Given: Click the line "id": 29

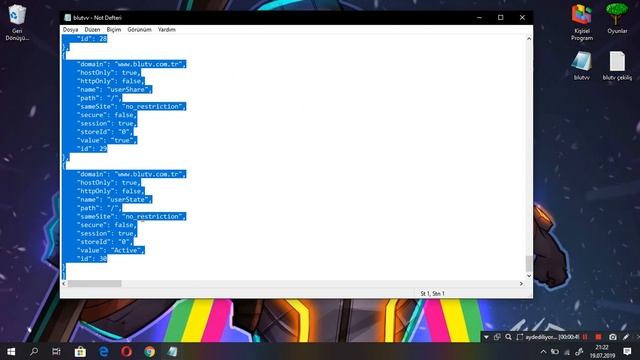Looking at the screenshot, I should (91, 149).
